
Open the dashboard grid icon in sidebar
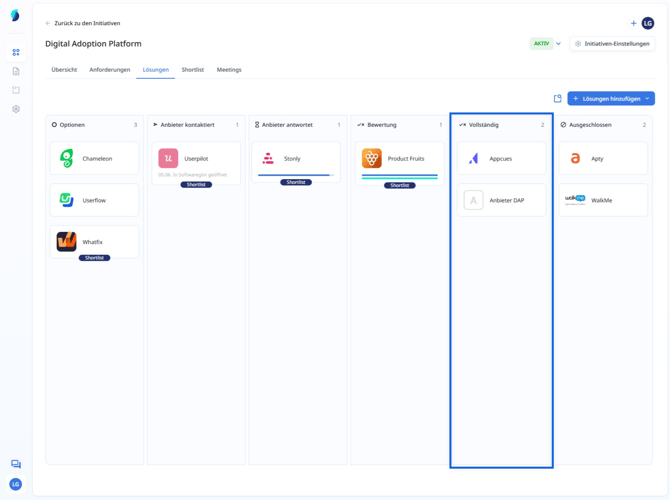16,52
